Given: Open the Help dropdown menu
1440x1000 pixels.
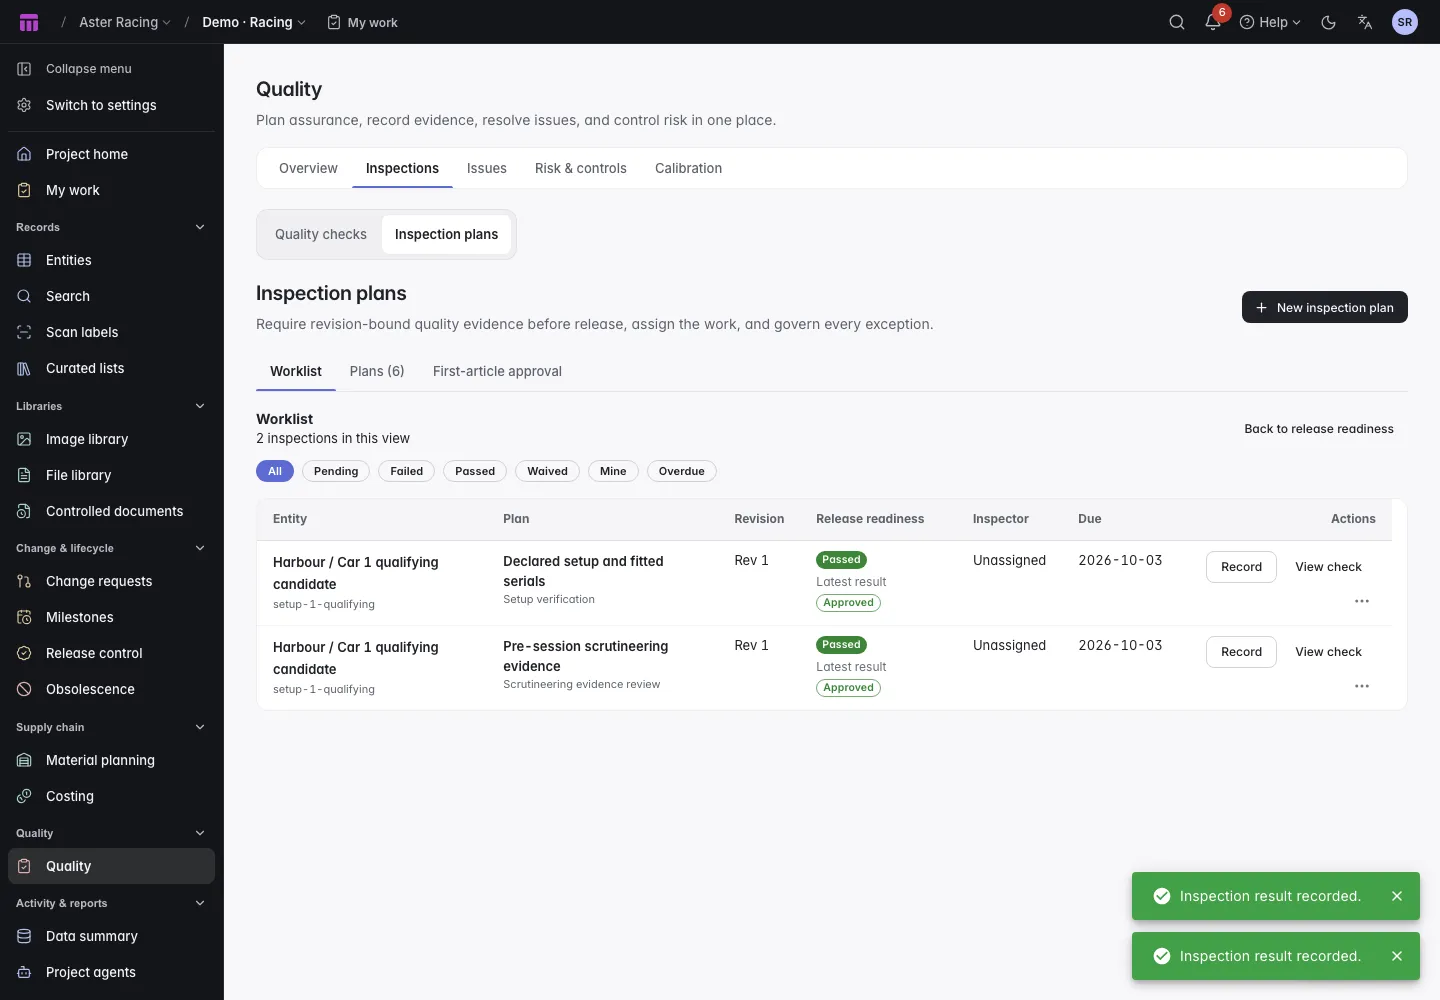Looking at the screenshot, I should 1271,22.
